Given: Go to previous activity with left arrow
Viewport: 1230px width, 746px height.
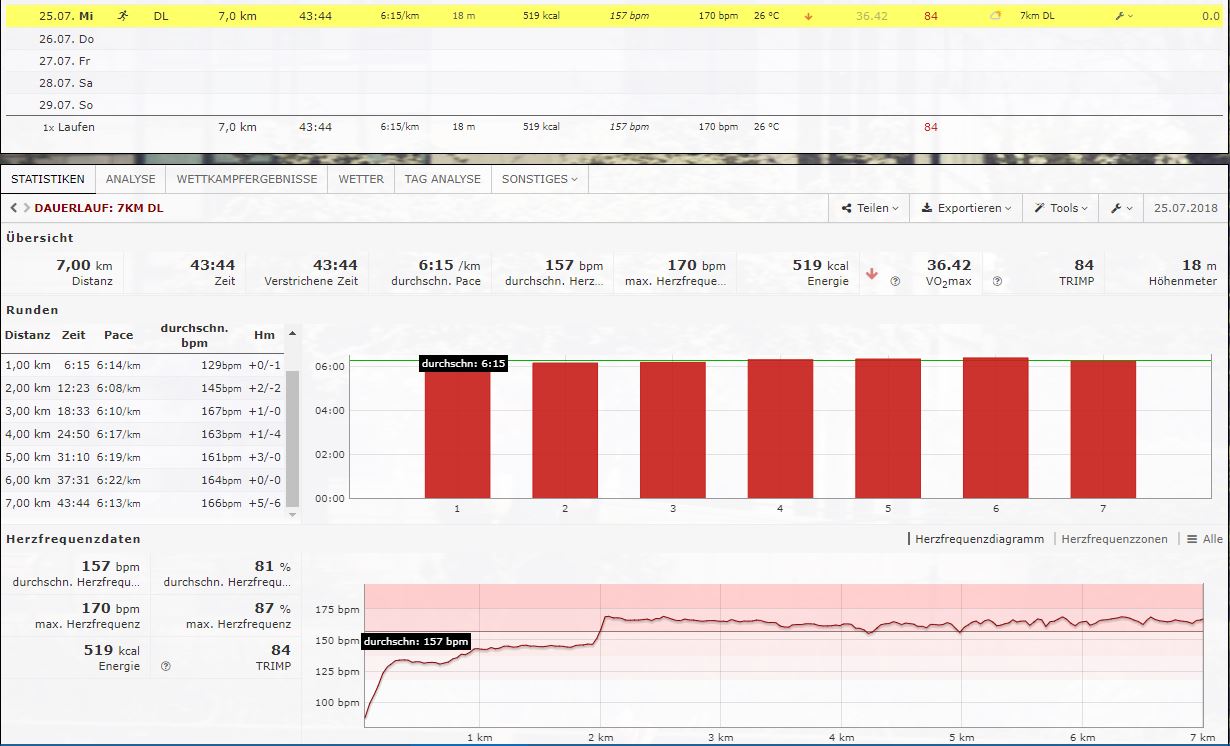Looking at the screenshot, I should 13,208.
